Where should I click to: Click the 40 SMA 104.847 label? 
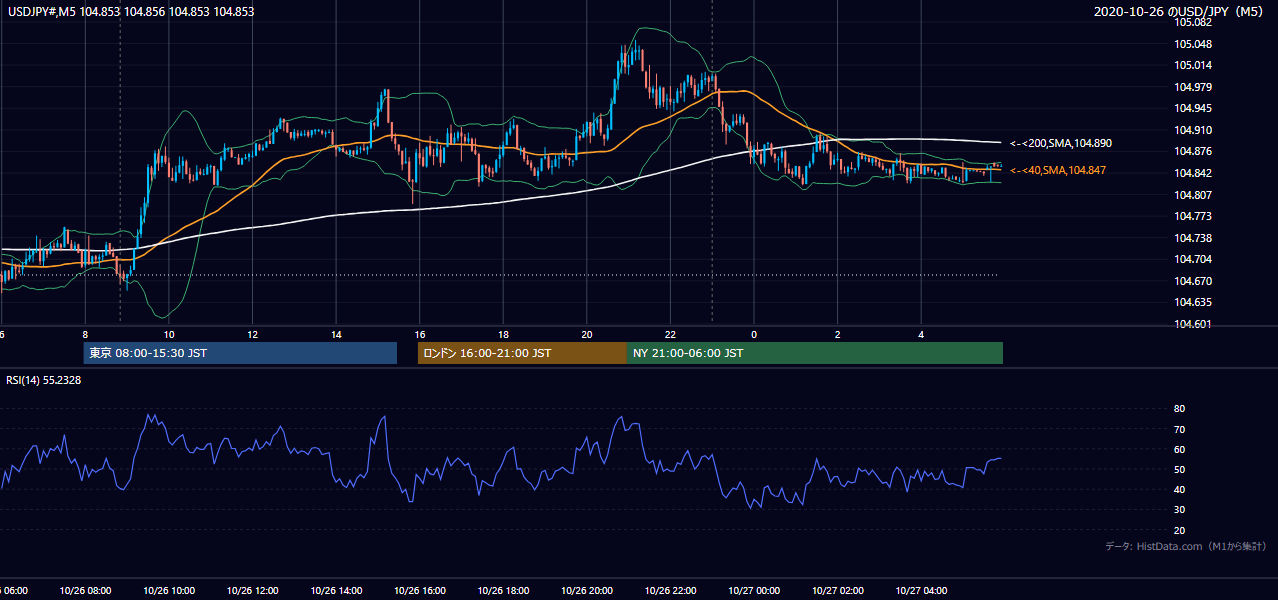pos(1058,171)
